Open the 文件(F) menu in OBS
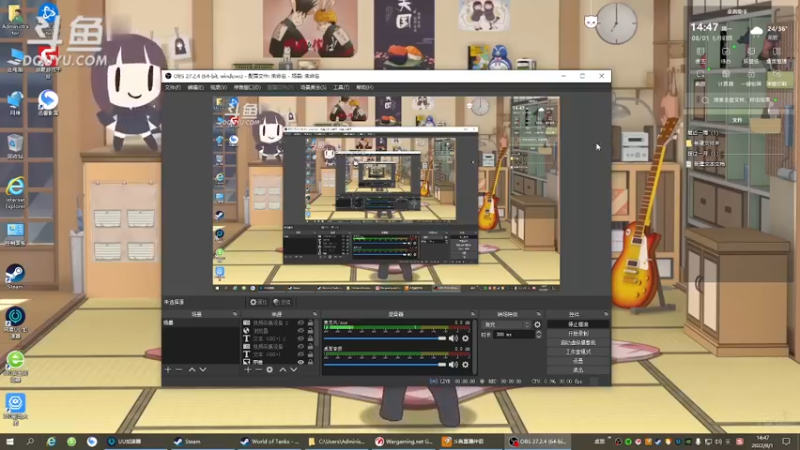Image resolution: width=800 pixels, height=450 pixels. [172, 87]
